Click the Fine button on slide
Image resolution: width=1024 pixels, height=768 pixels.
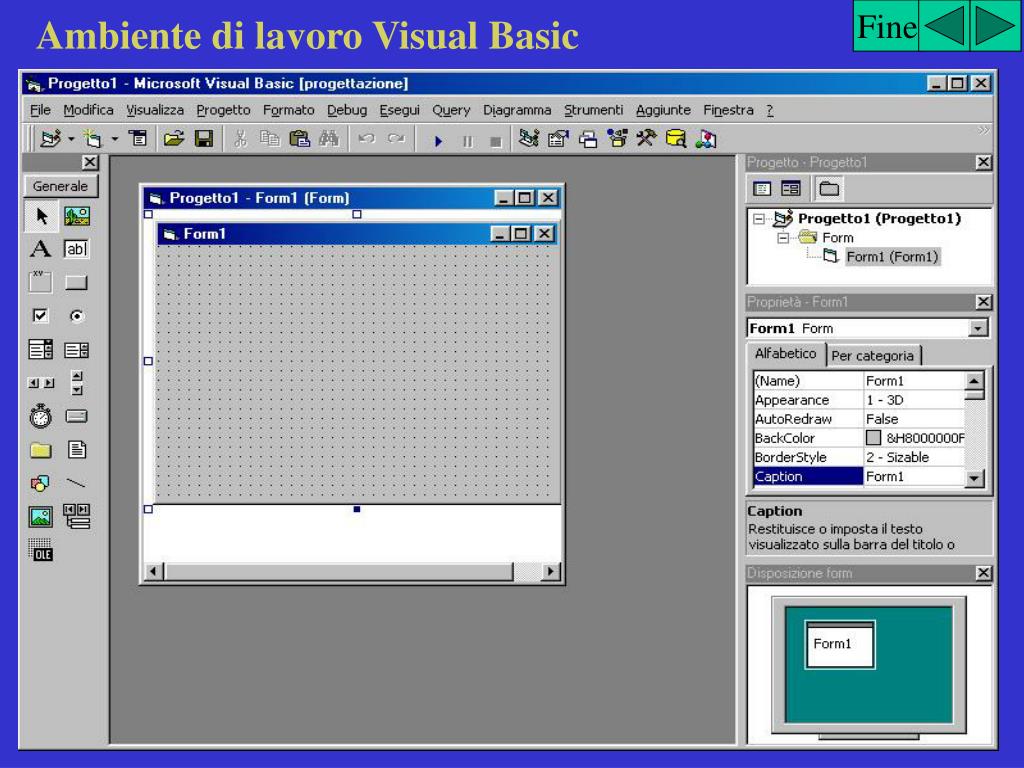pos(886,27)
